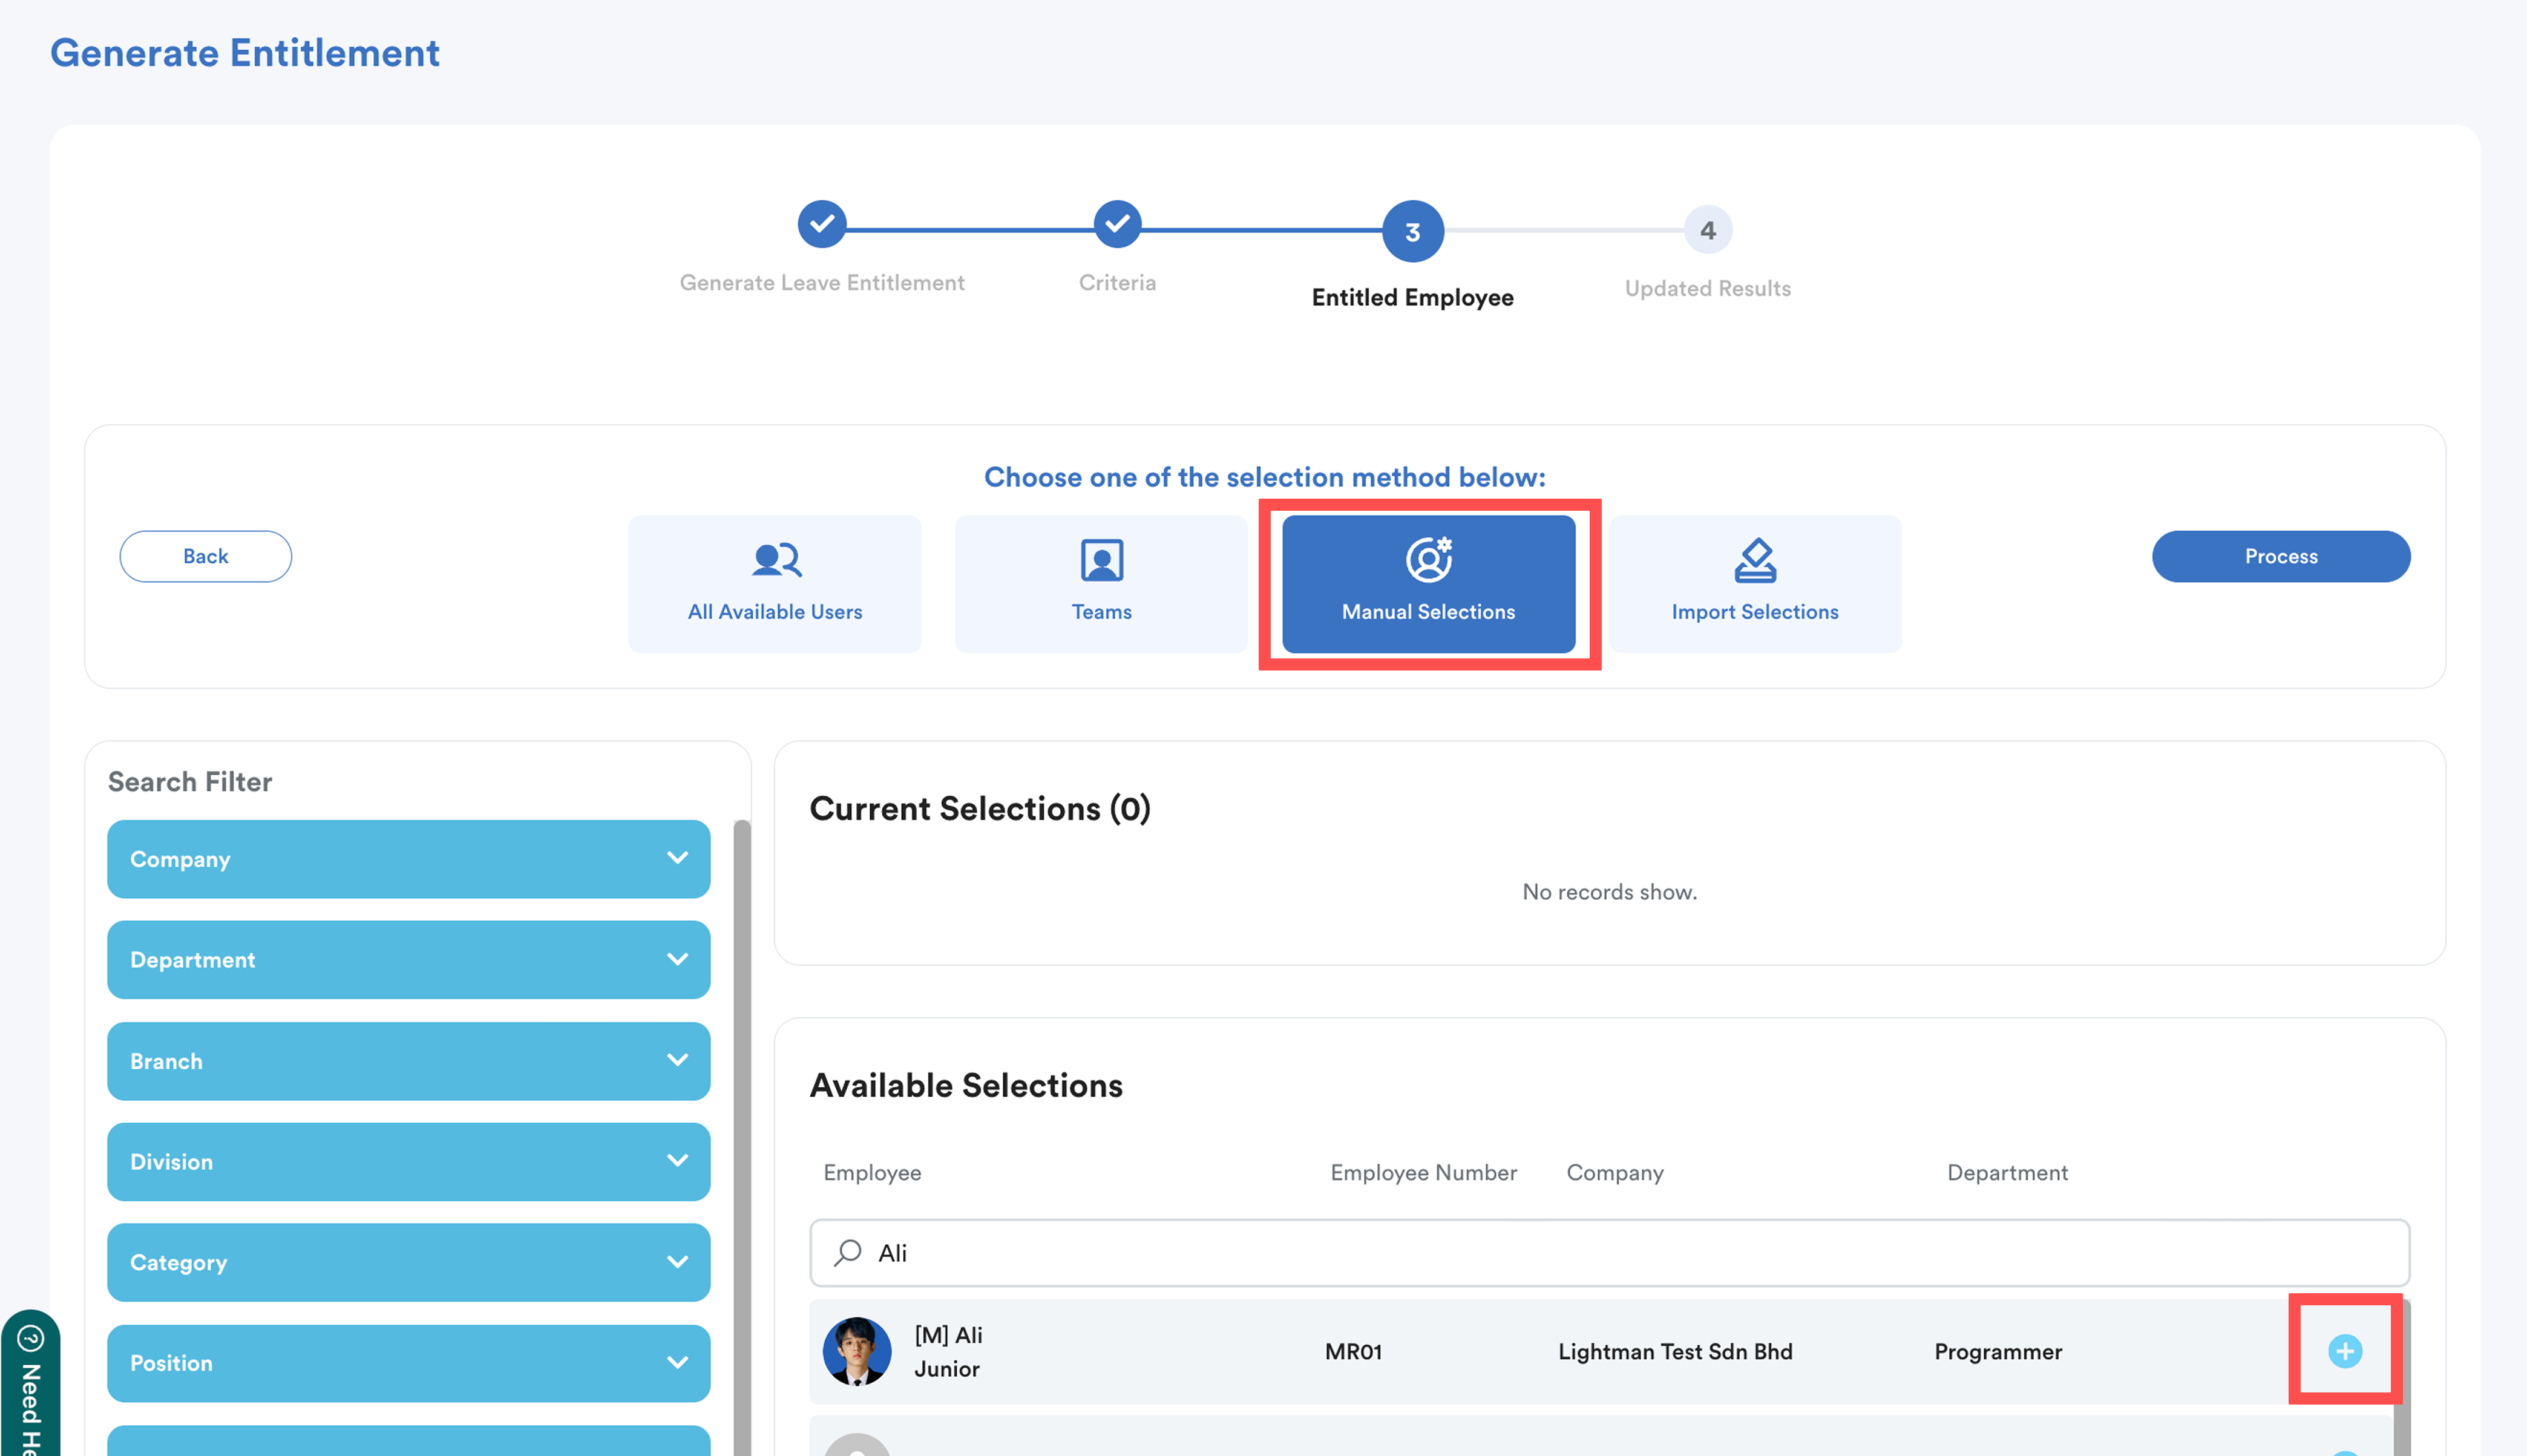
Task: Click the Search Filter panel scrollbar
Action: click(x=741, y=1100)
